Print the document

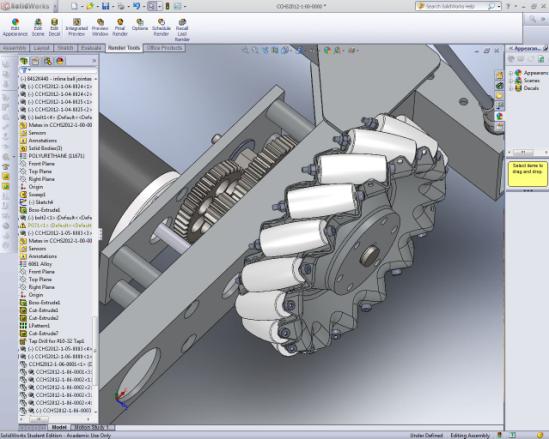(121, 6)
